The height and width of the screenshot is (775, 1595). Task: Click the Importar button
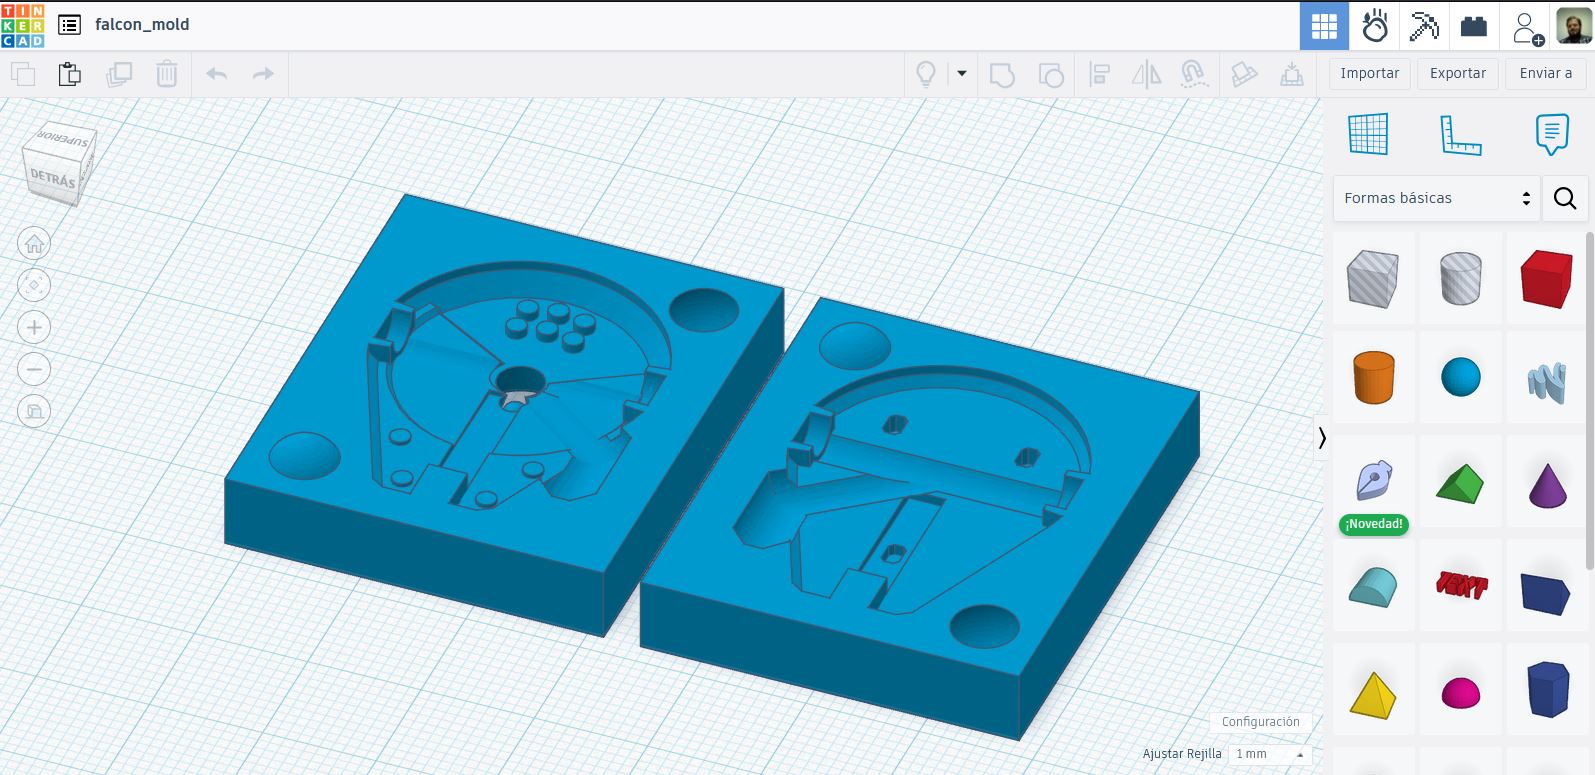(1369, 73)
